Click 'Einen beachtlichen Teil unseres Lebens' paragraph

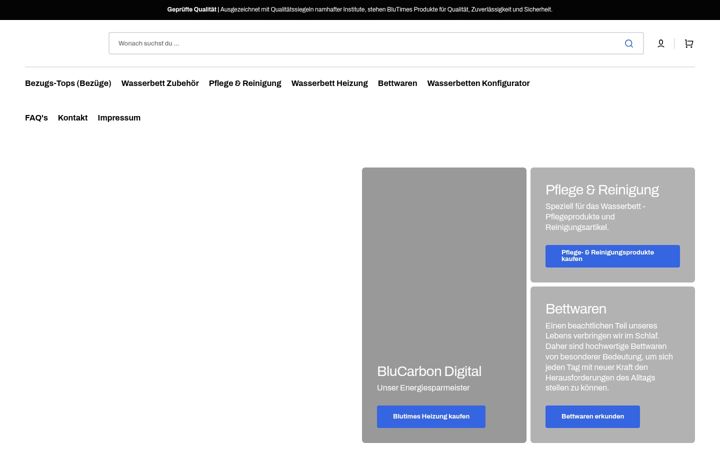coord(609,357)
